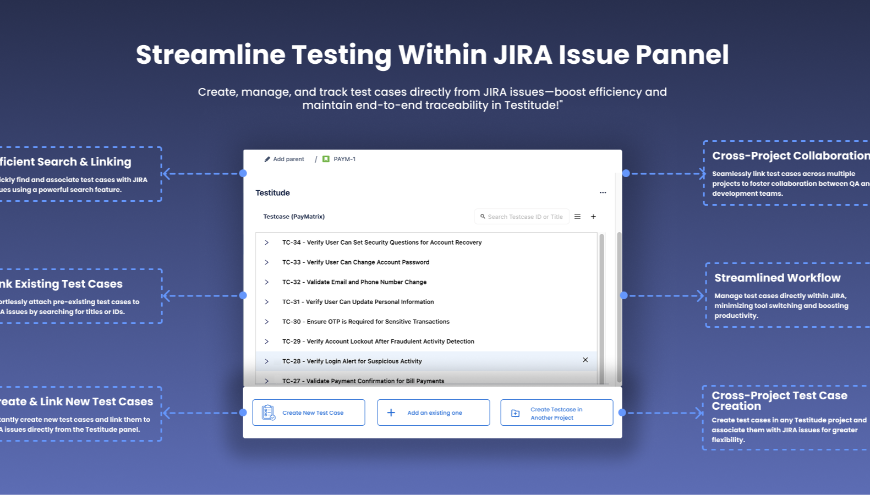
Task: Click the Add parent link
Action: pyautogui.click(x=289, y=159)
